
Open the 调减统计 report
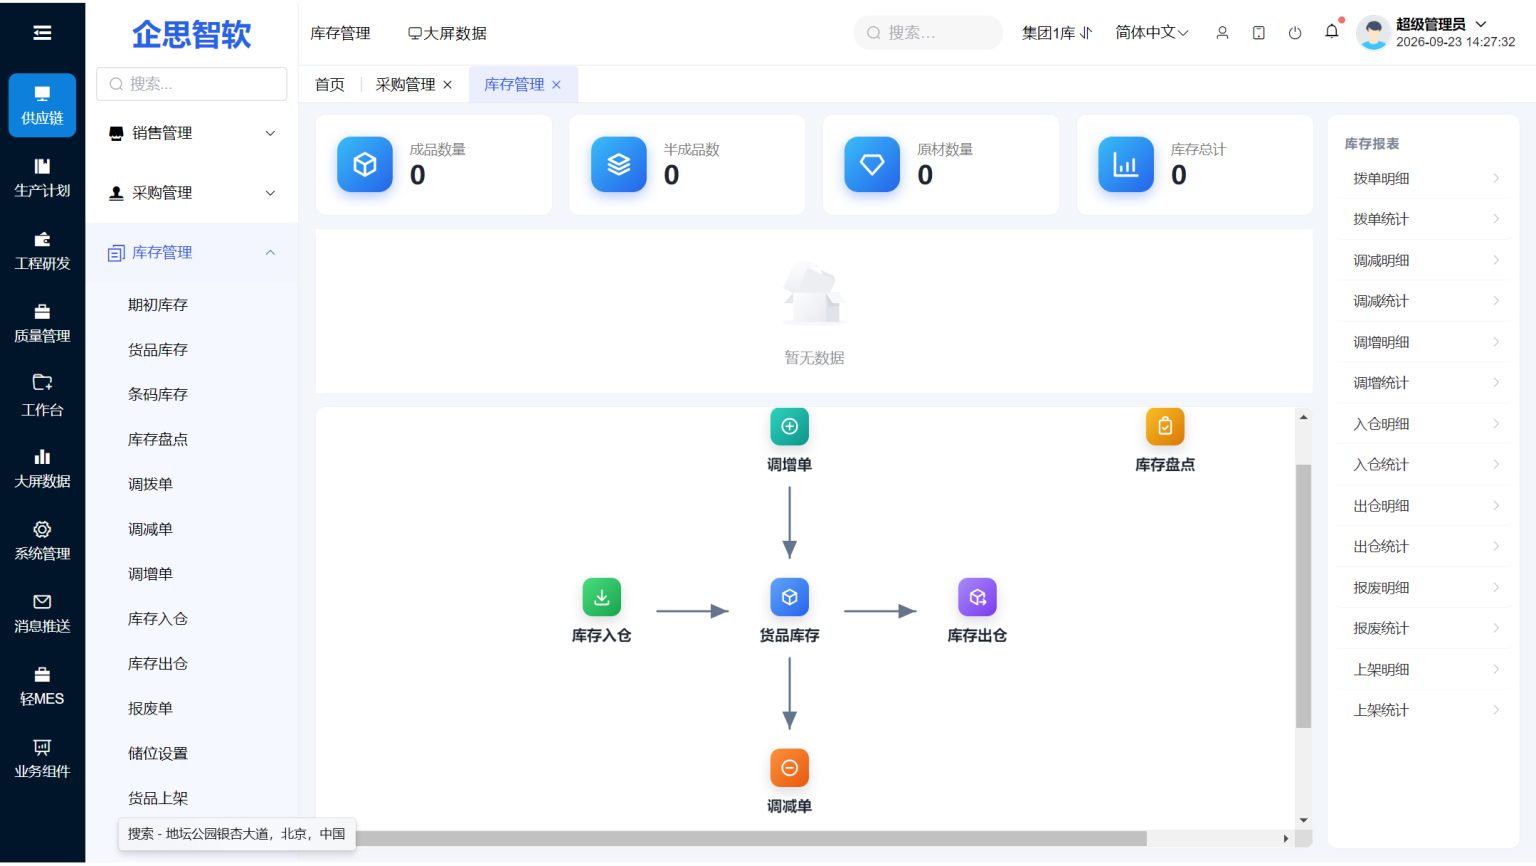1425,301
